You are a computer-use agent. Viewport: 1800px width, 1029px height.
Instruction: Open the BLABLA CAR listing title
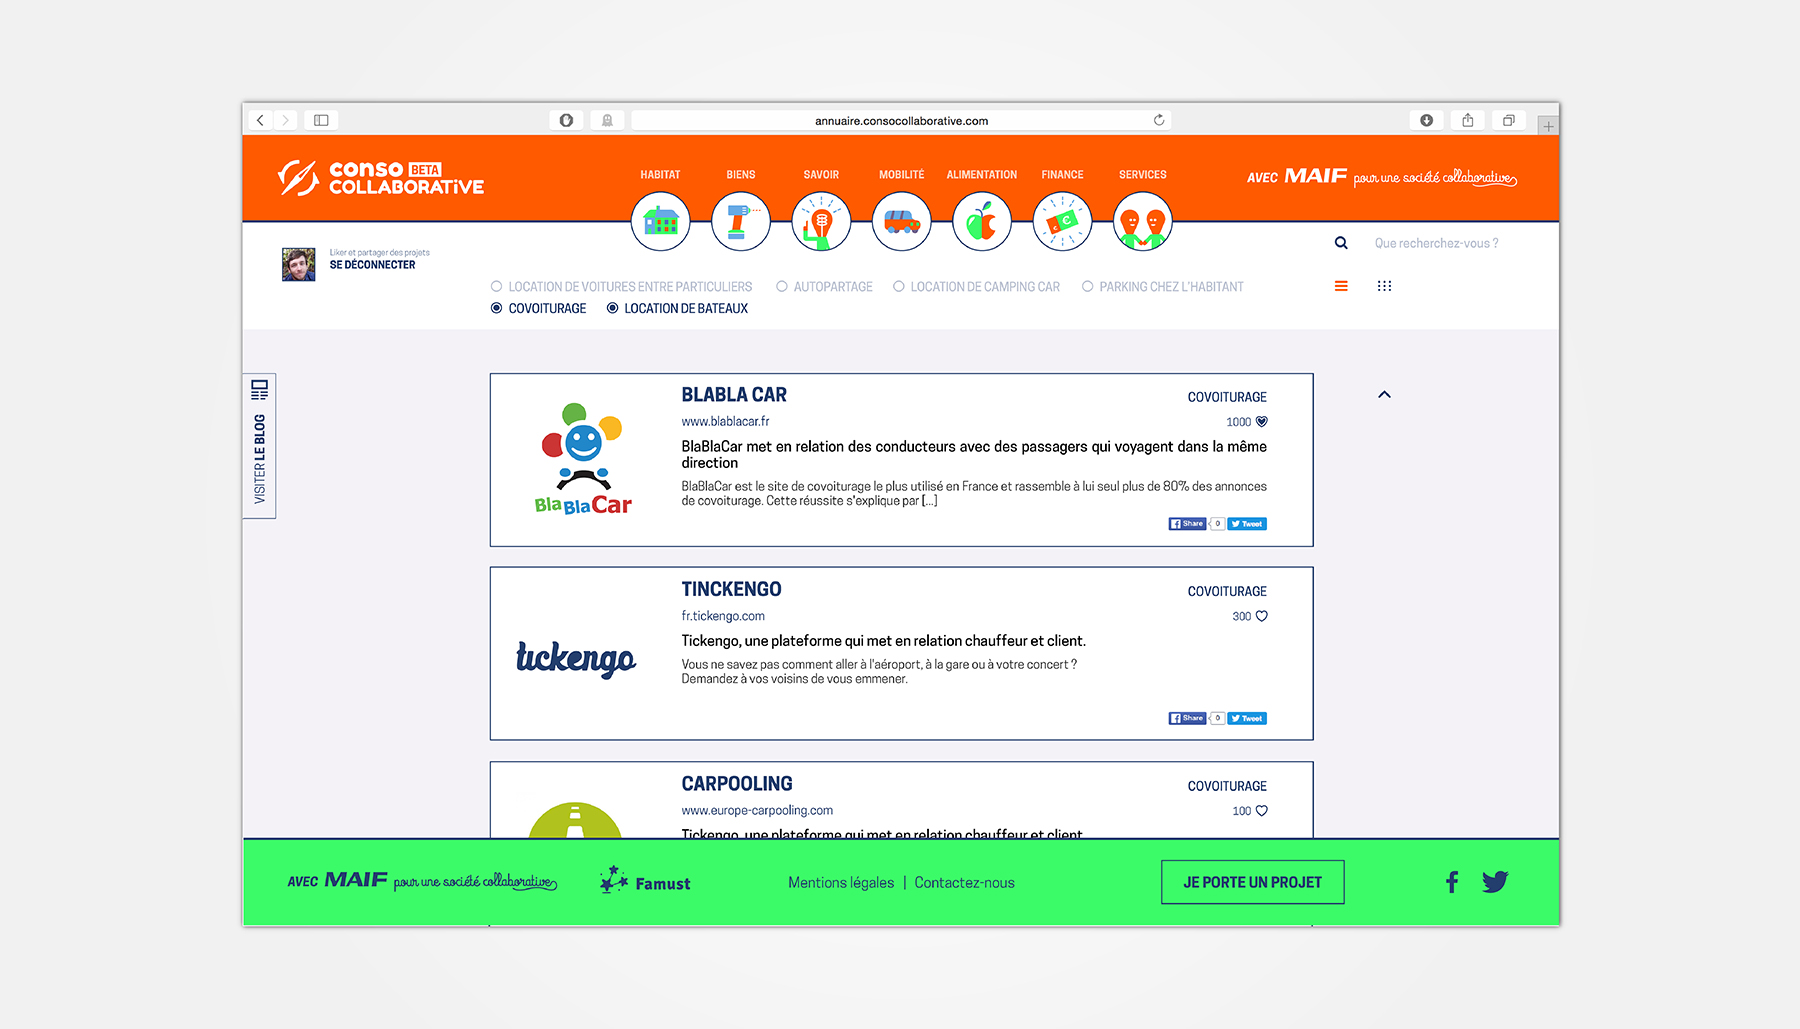coord(734,395)
